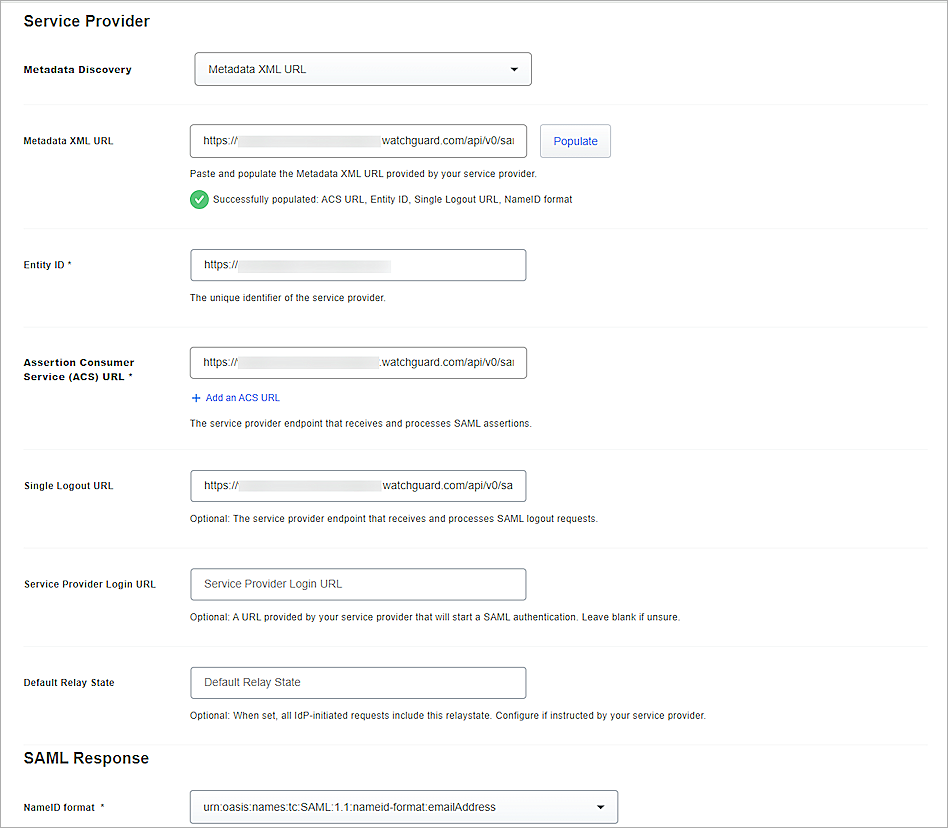The image size is (948, 828).
Task: Click the plus icon beside Add an ACS URL
Action: pyautogui.click(x=197, y=397)
